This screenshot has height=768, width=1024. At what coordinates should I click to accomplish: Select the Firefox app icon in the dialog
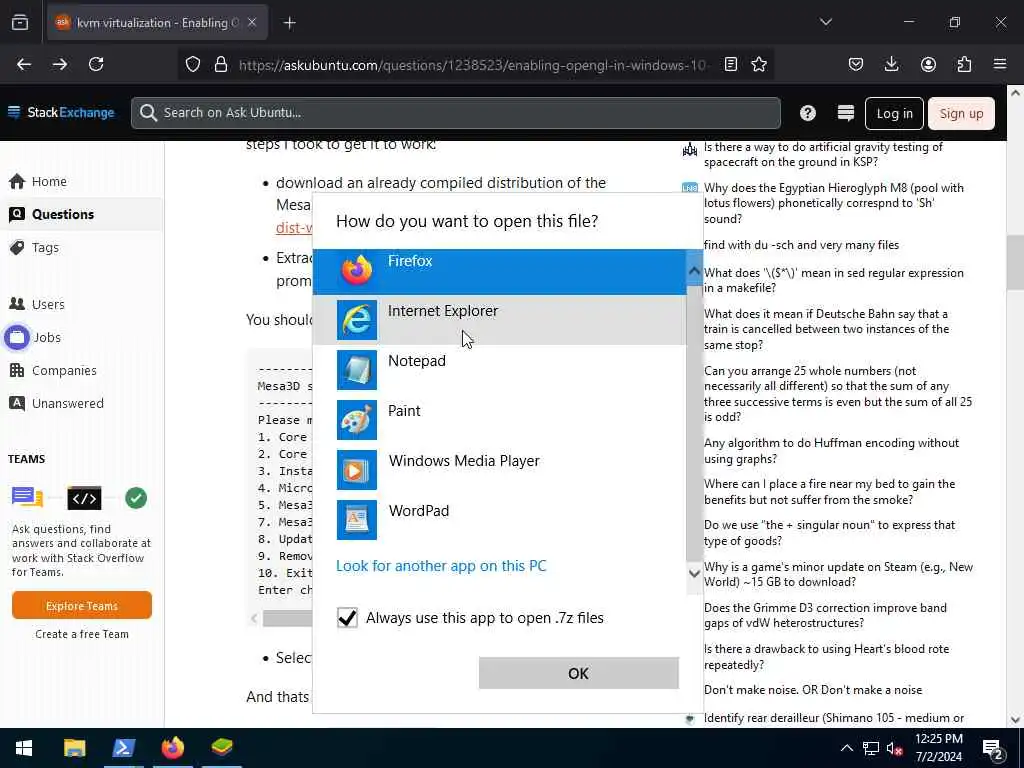tap(357, 270)
